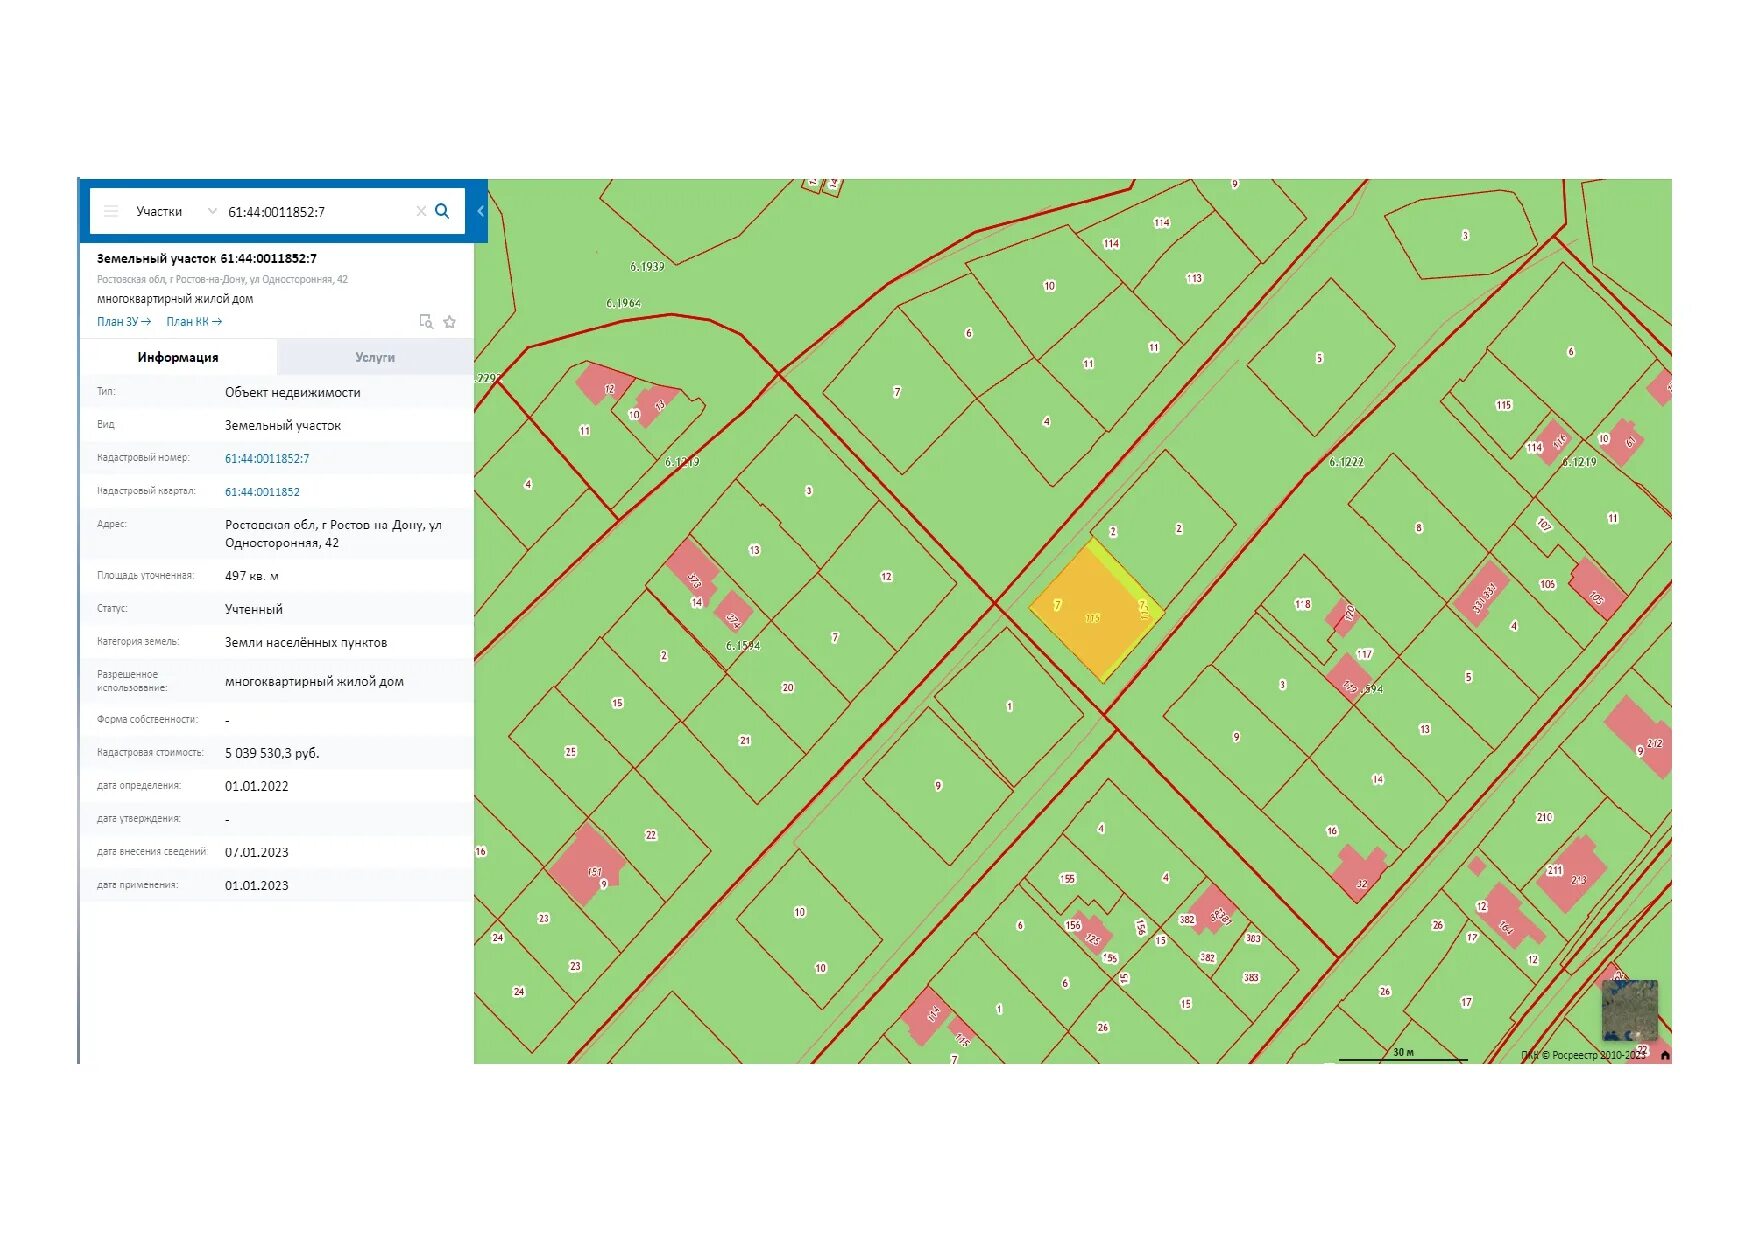Screen dimensions: 1754x1240
Task: Click map zone label '6.1939'
Action: pyautogui.click(x=647, y=267)
